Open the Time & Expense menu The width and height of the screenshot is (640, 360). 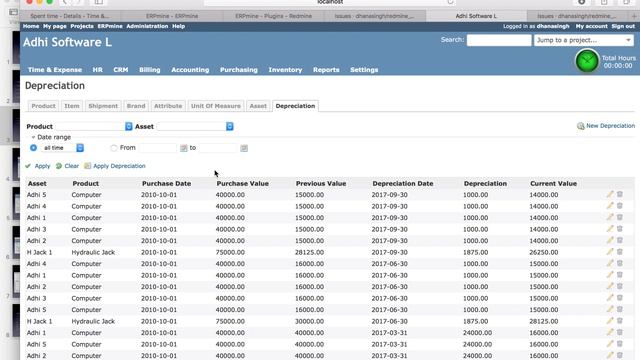pos(55,70)
